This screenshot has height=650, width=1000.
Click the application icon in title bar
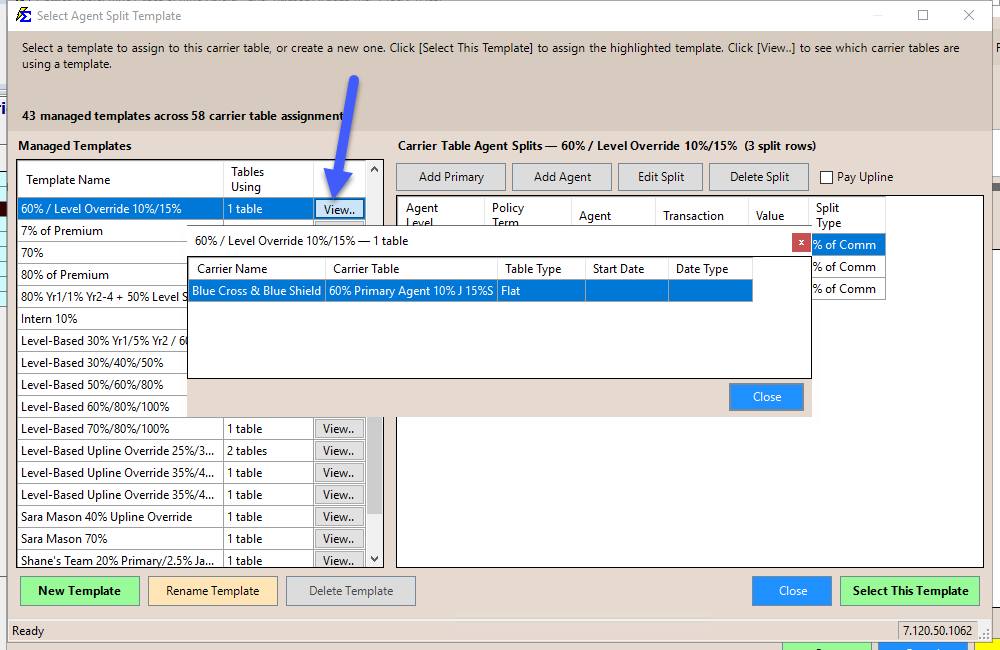click(23, 16)
